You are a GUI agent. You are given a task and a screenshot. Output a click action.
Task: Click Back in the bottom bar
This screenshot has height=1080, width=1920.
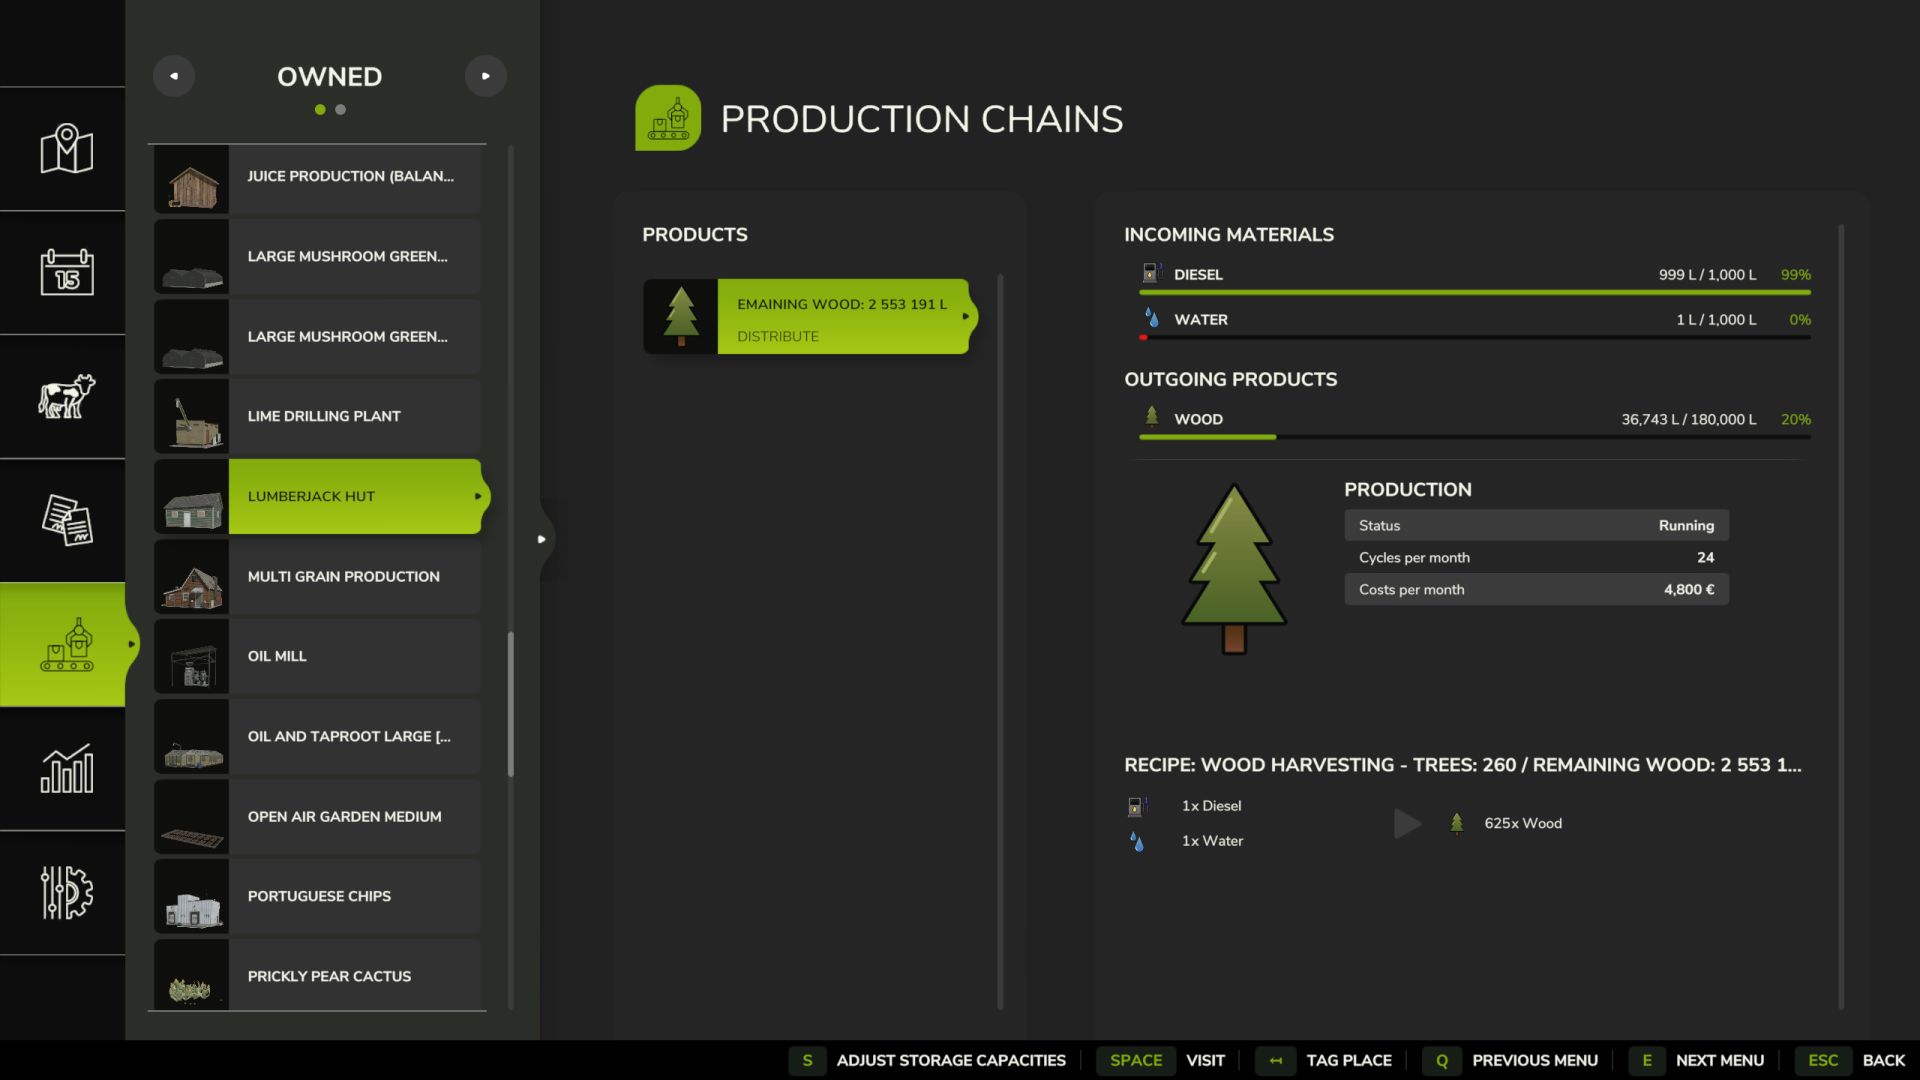coord(1850,1060)
